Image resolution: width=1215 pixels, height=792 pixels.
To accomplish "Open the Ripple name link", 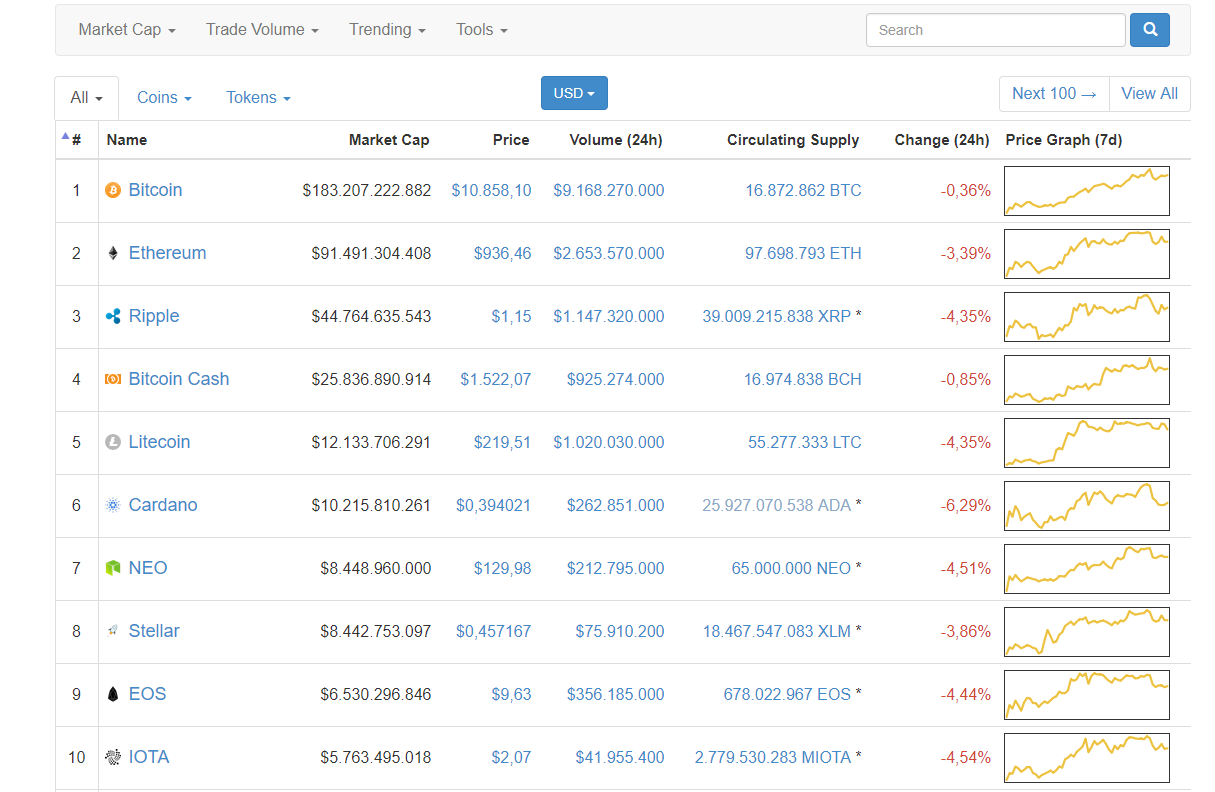I will (x=154, y=316).
